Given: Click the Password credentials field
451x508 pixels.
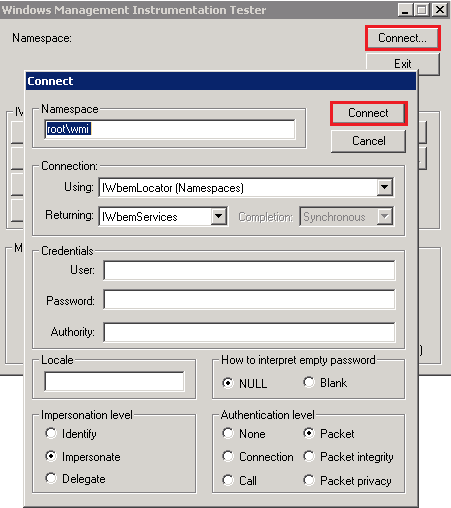Looking at the screenshot, I should pyautogui.click(x=249, y=299).
